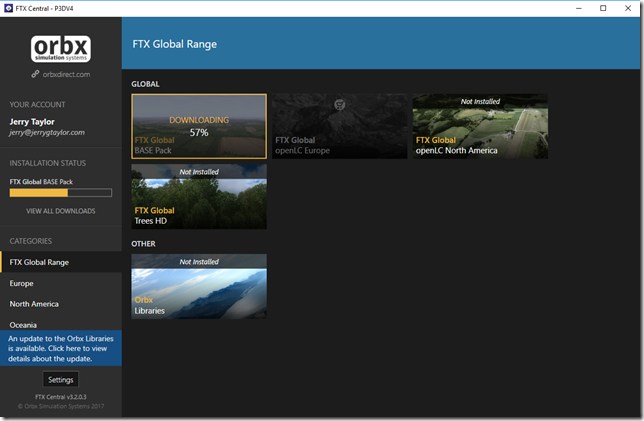
Task: Click Not Installed label on Trees HD
Action: click(199, 172)
